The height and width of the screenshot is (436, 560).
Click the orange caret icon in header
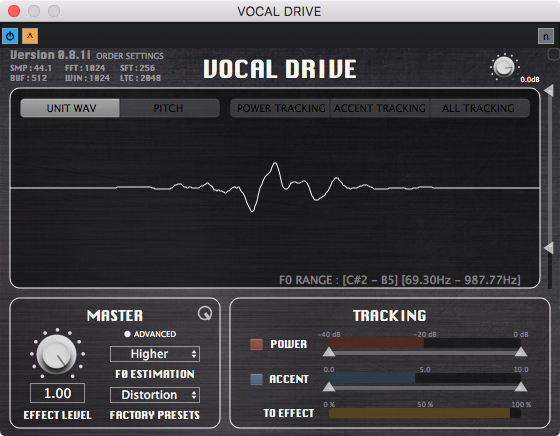30,36
